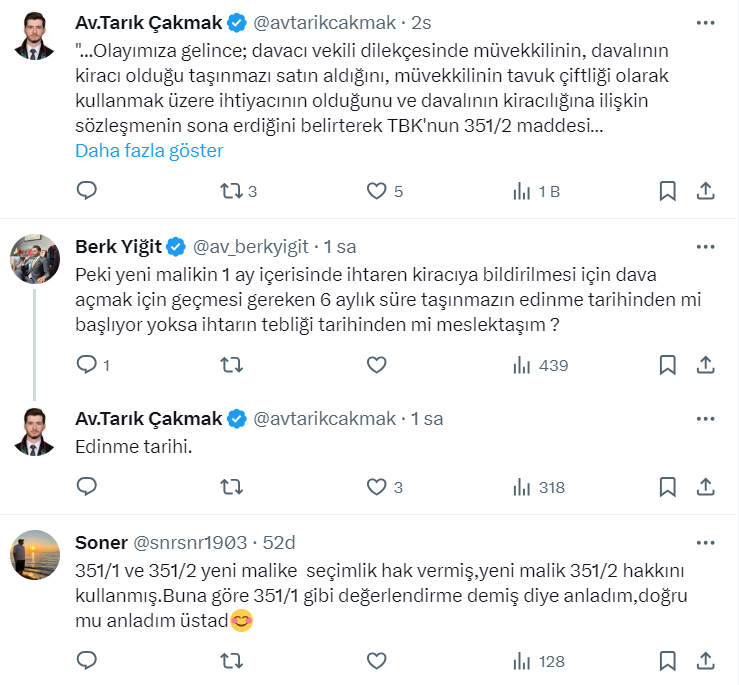739x685 pixels.
Task: Like the tweet with 5 likes
Action: click(376, 191)
